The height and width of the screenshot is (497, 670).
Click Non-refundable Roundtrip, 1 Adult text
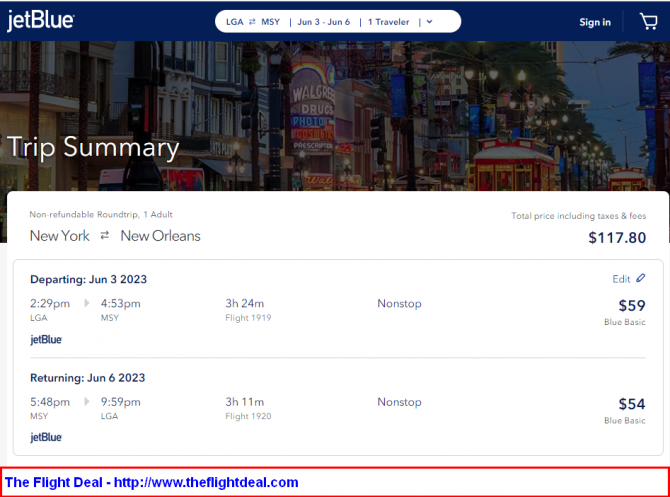tap(101, 215)
